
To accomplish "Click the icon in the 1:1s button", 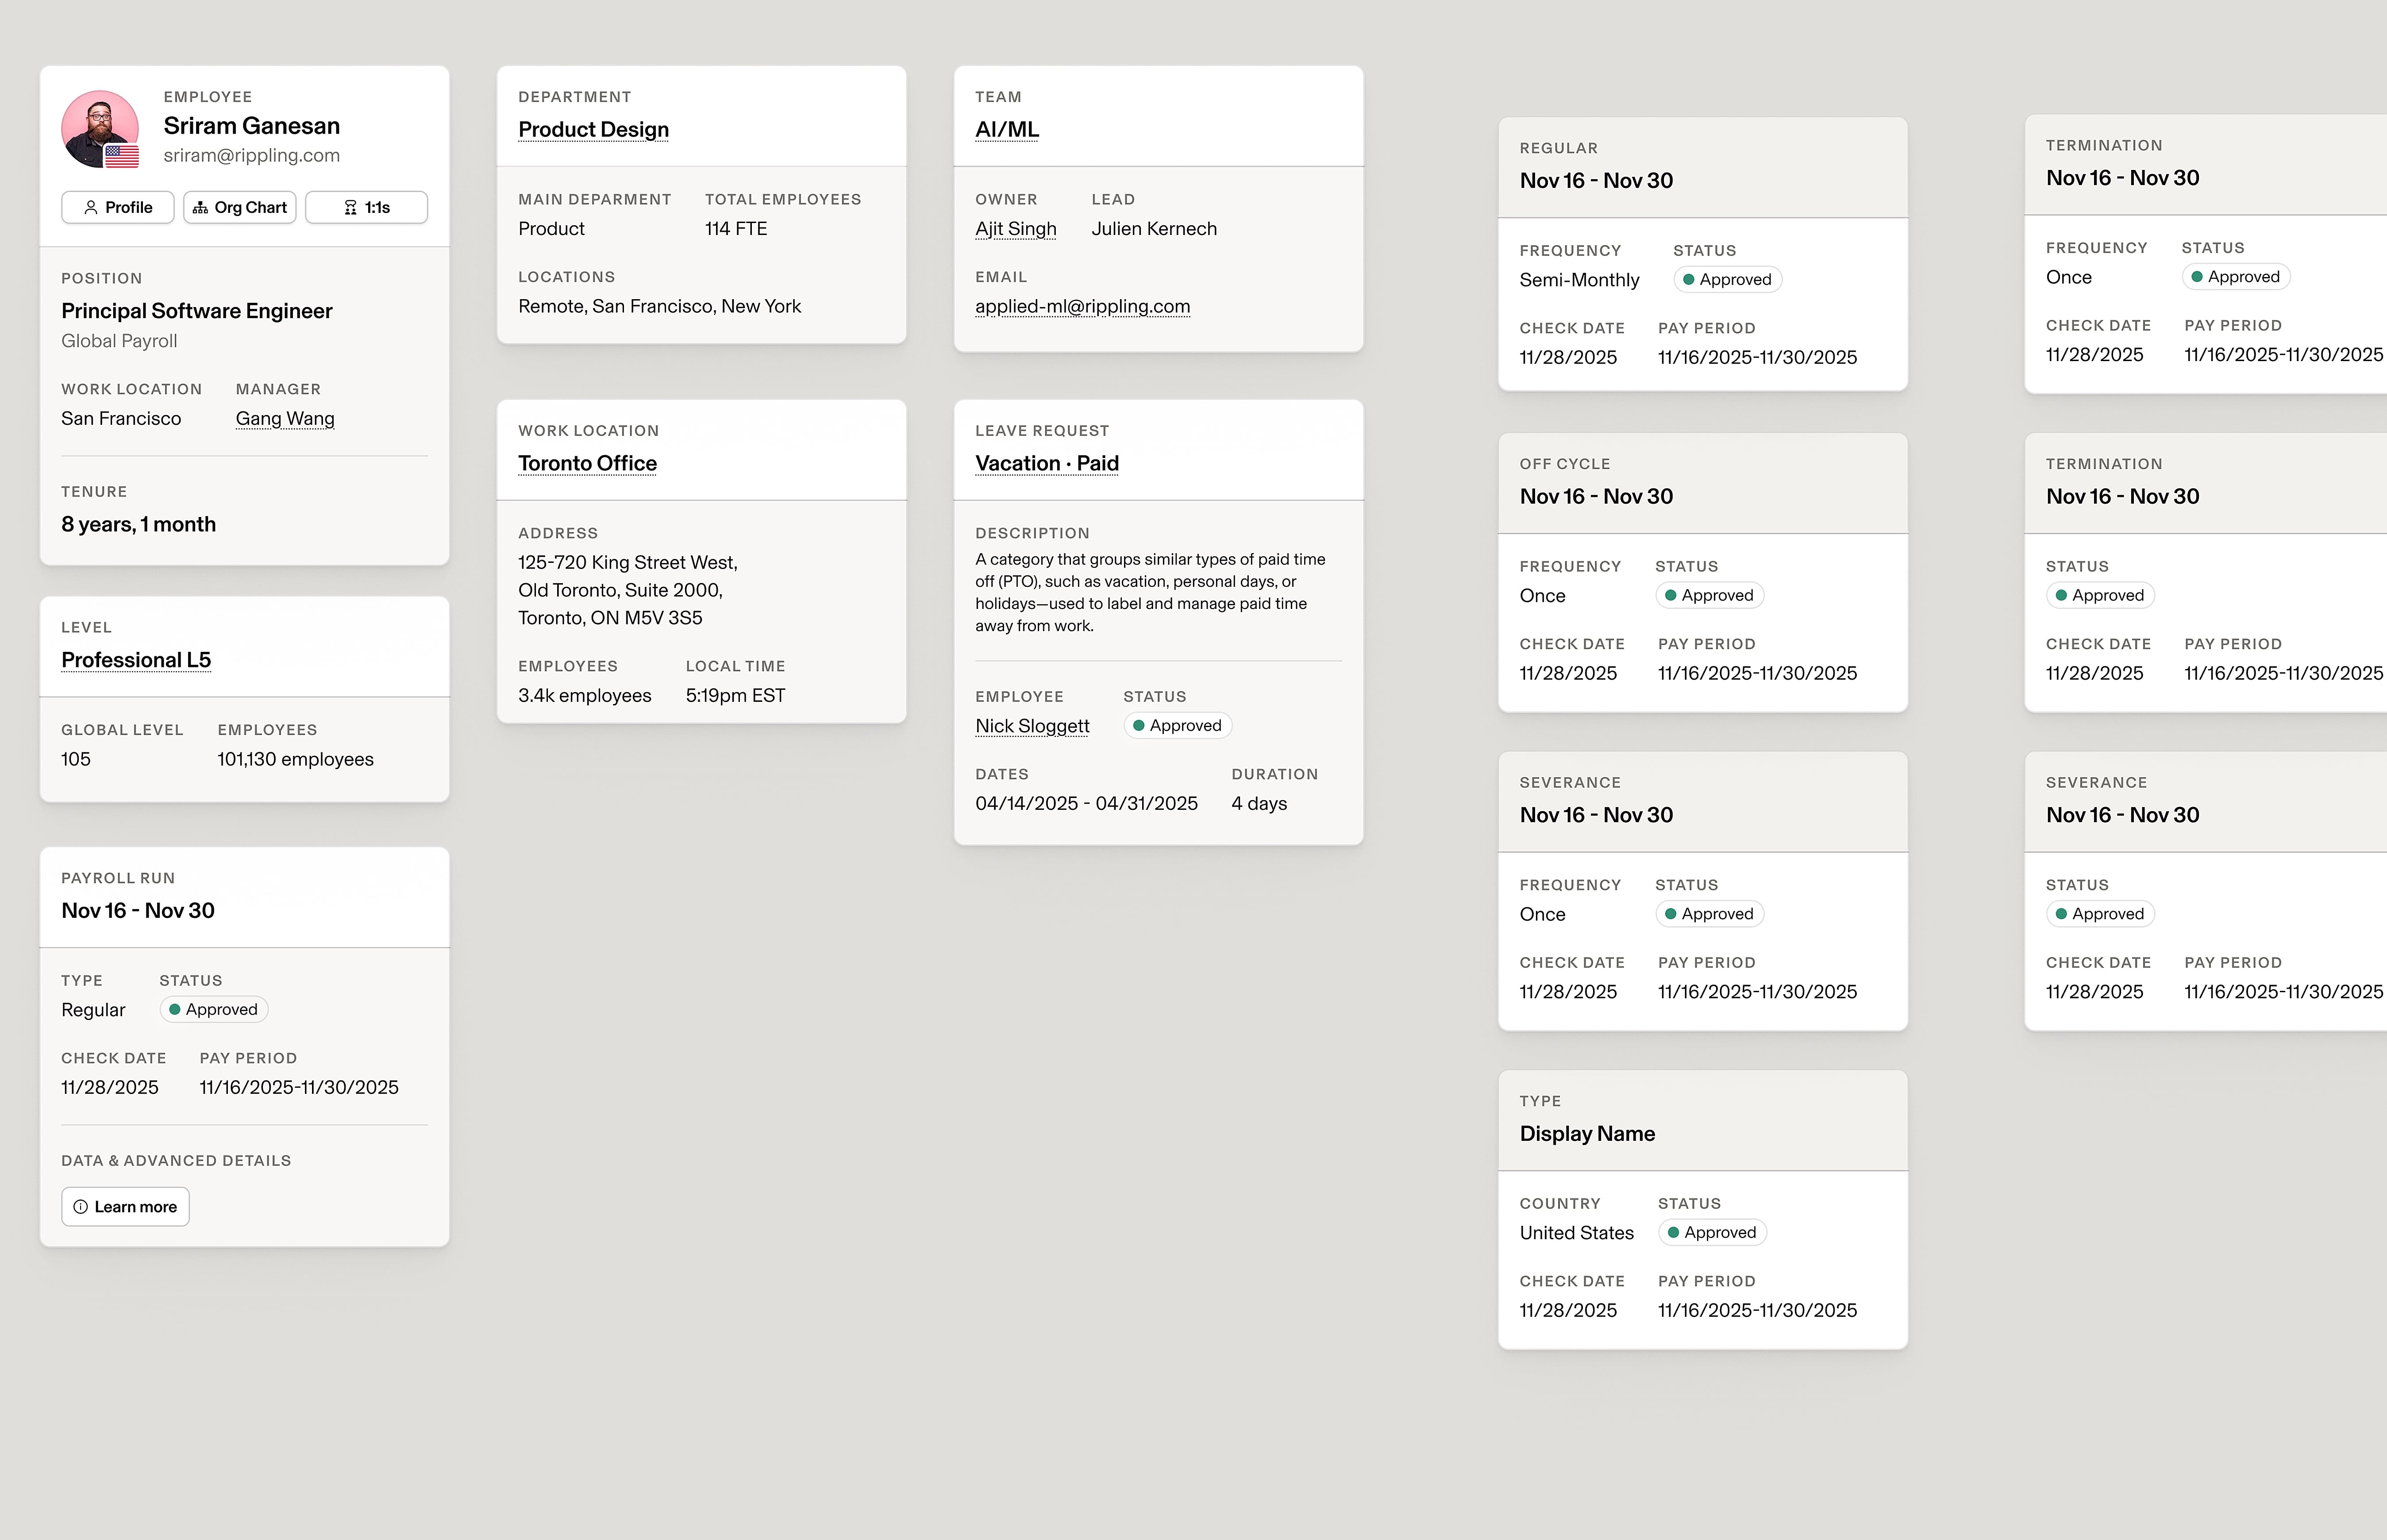I will pyautogui.click(x=350, y=207).
